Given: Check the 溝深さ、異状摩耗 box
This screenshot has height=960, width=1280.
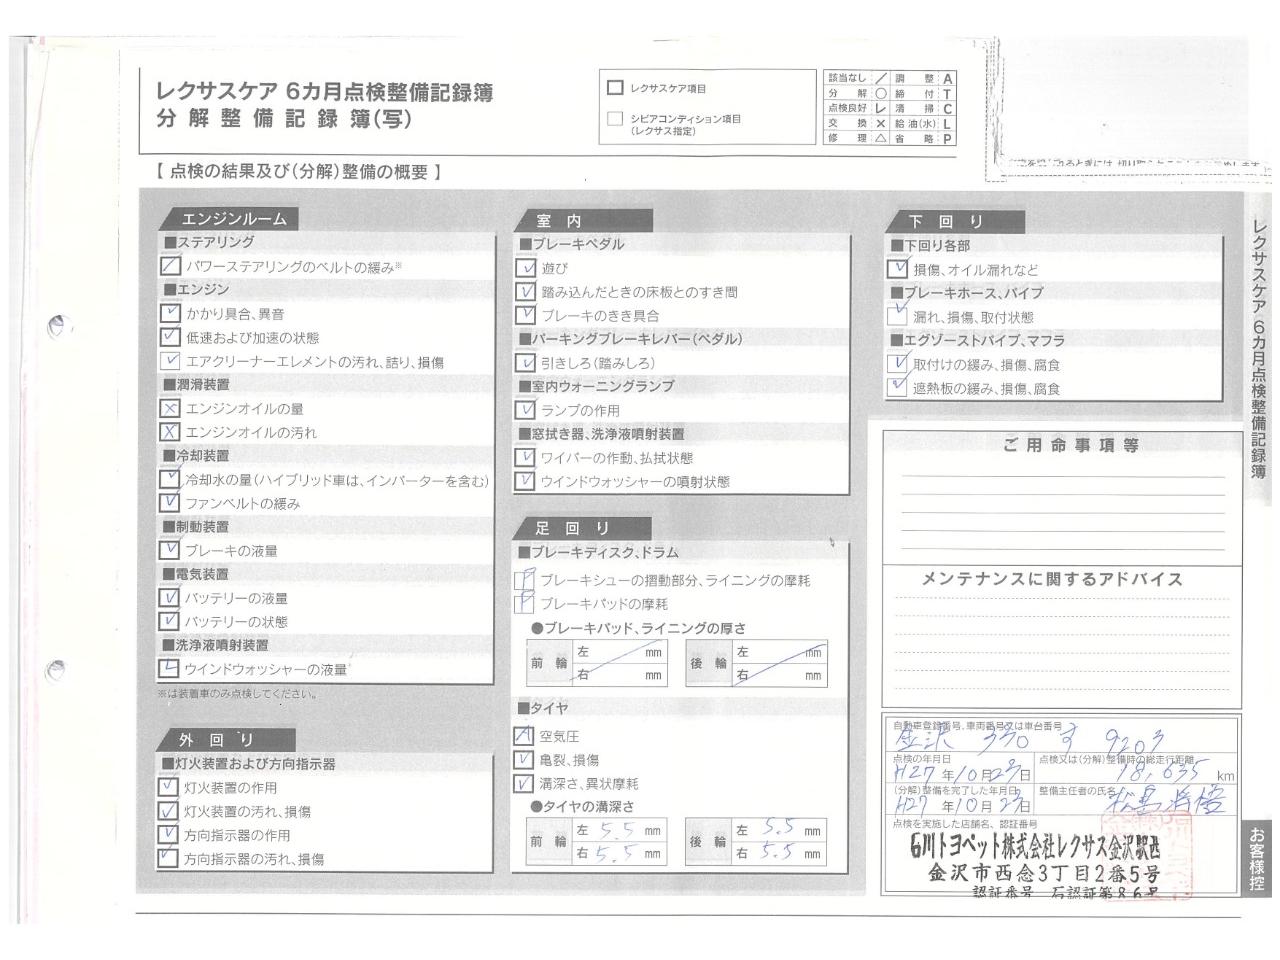Looking at the screenshot, I should 523,784.
